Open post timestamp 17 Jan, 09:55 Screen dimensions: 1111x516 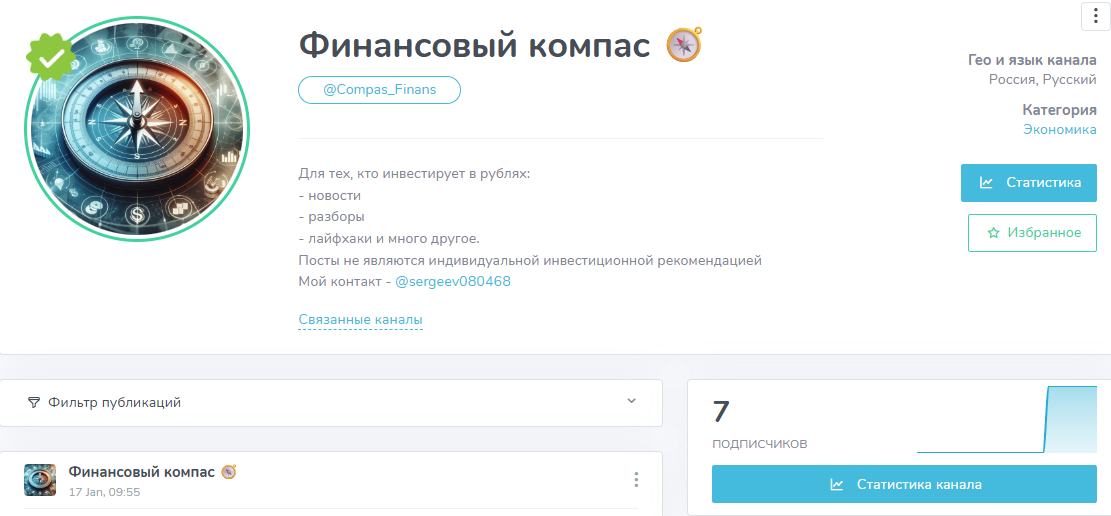104,491
